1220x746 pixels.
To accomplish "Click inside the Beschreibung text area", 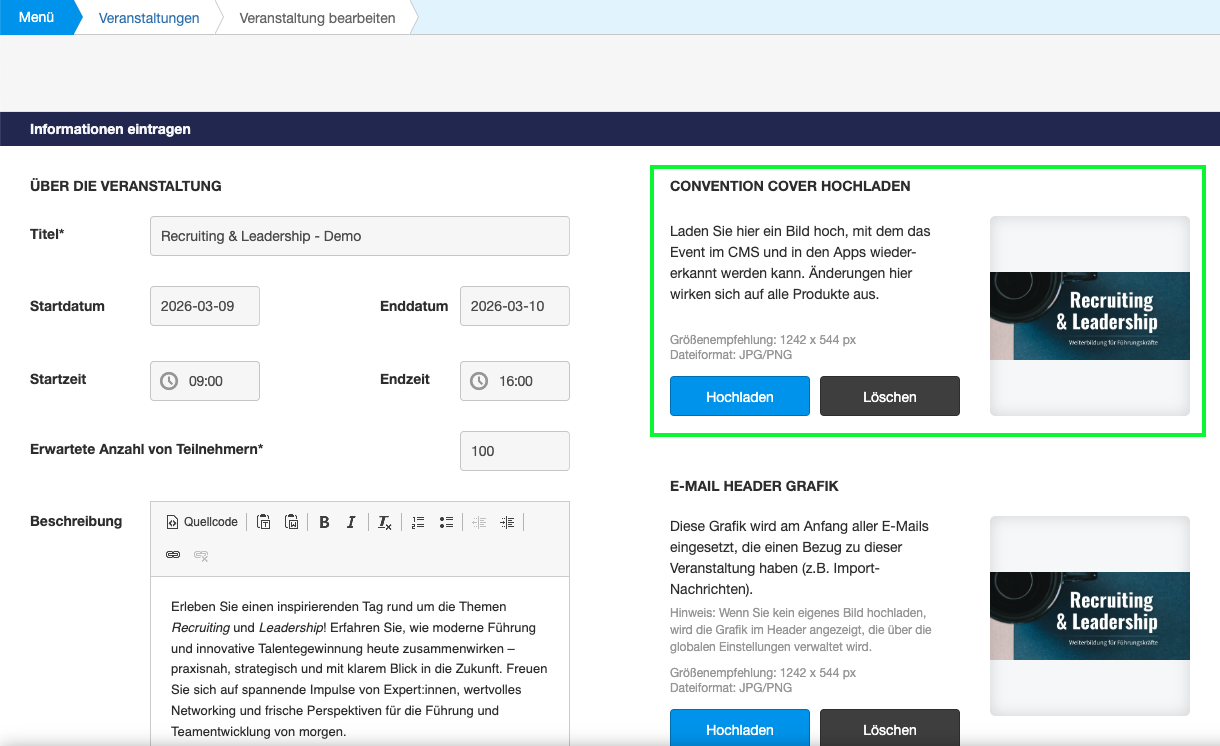I will coord(360,661).
